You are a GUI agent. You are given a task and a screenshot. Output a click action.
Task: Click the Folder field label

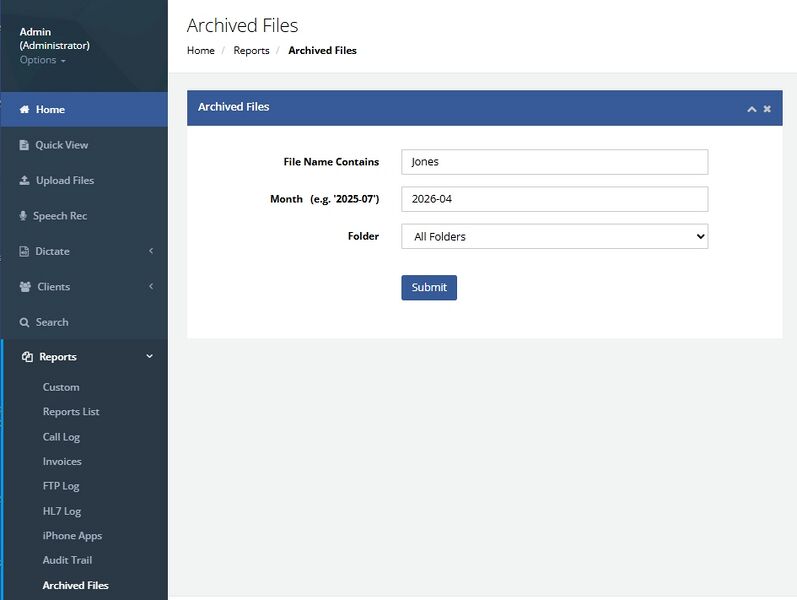point(363,236)
